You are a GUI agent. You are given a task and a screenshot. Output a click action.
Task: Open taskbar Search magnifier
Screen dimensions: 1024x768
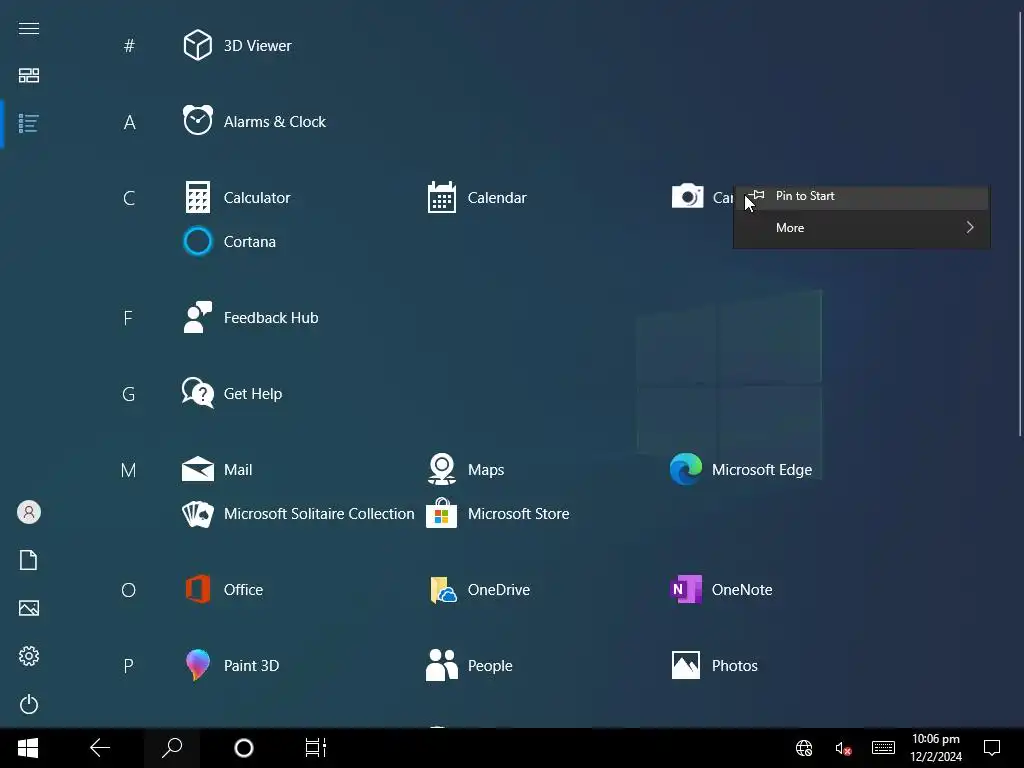click(x=172, y=748)
